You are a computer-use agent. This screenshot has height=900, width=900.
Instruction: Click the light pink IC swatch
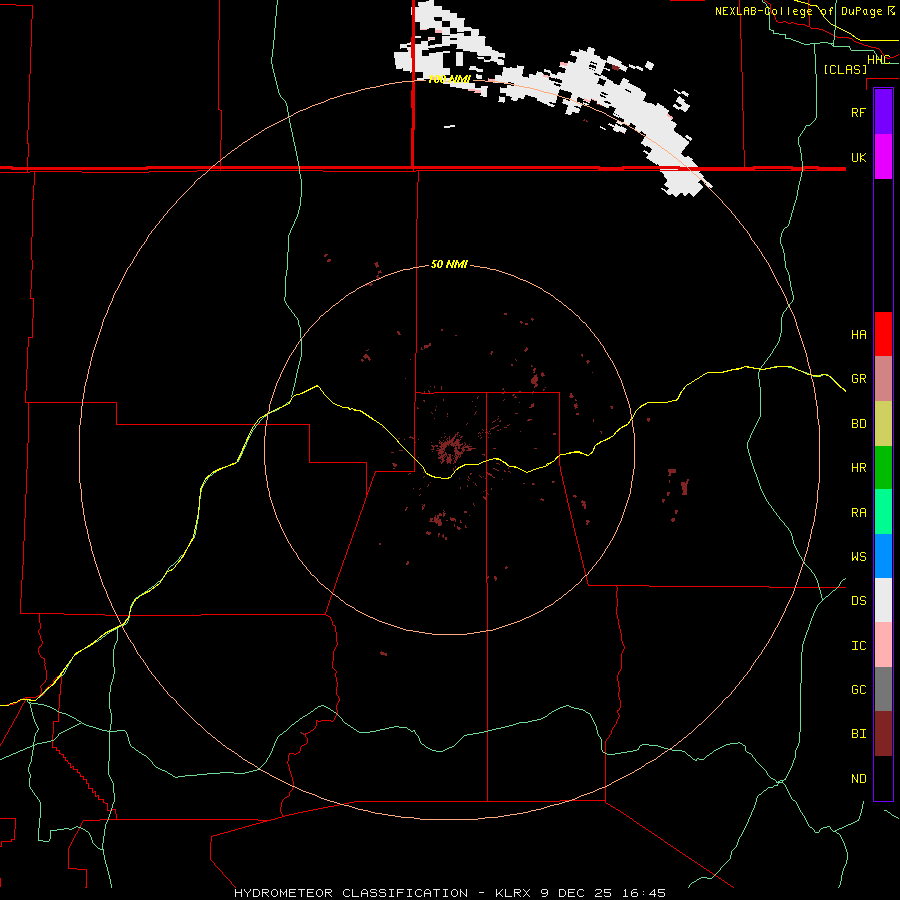click(883, 645)
